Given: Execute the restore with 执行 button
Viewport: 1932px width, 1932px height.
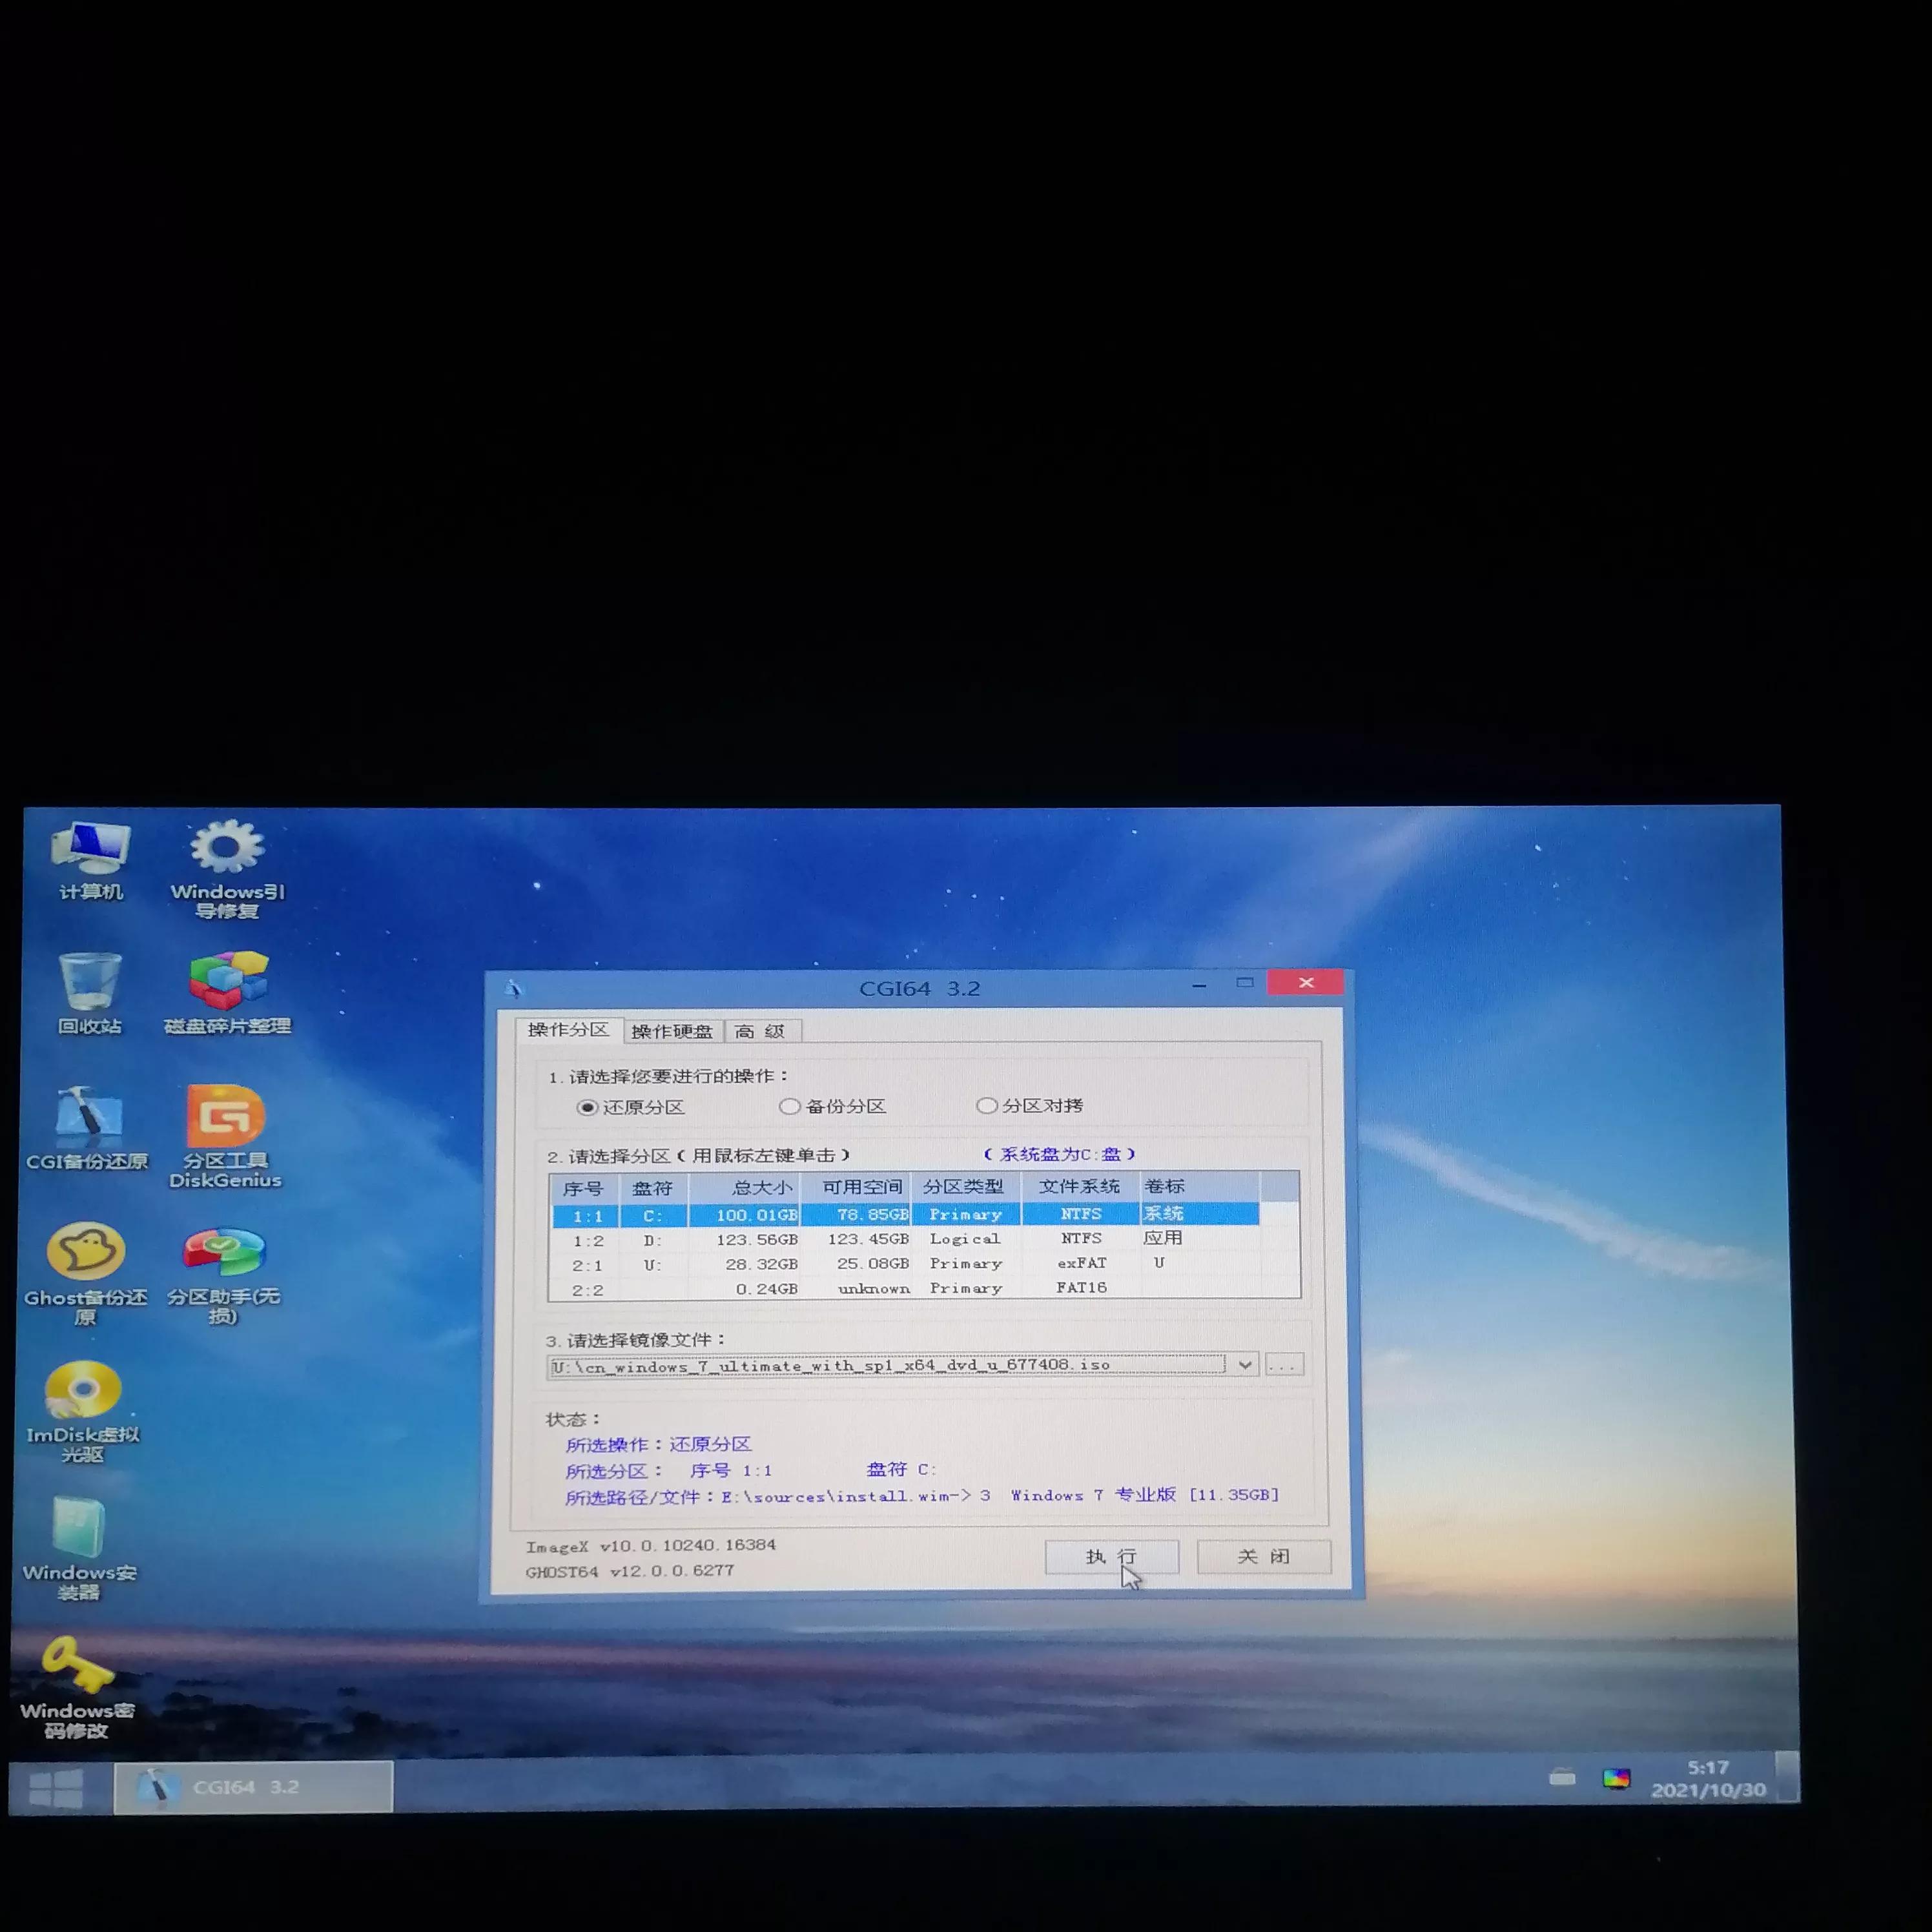Looking at the screenshot, I should tap(1111, 1556).
